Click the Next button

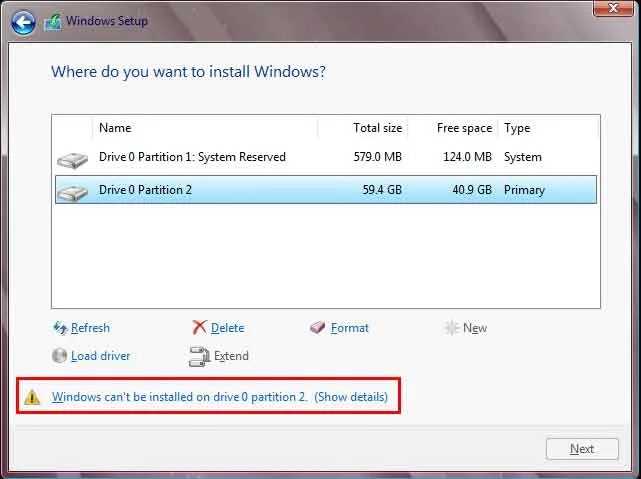(x=582, y=449)
